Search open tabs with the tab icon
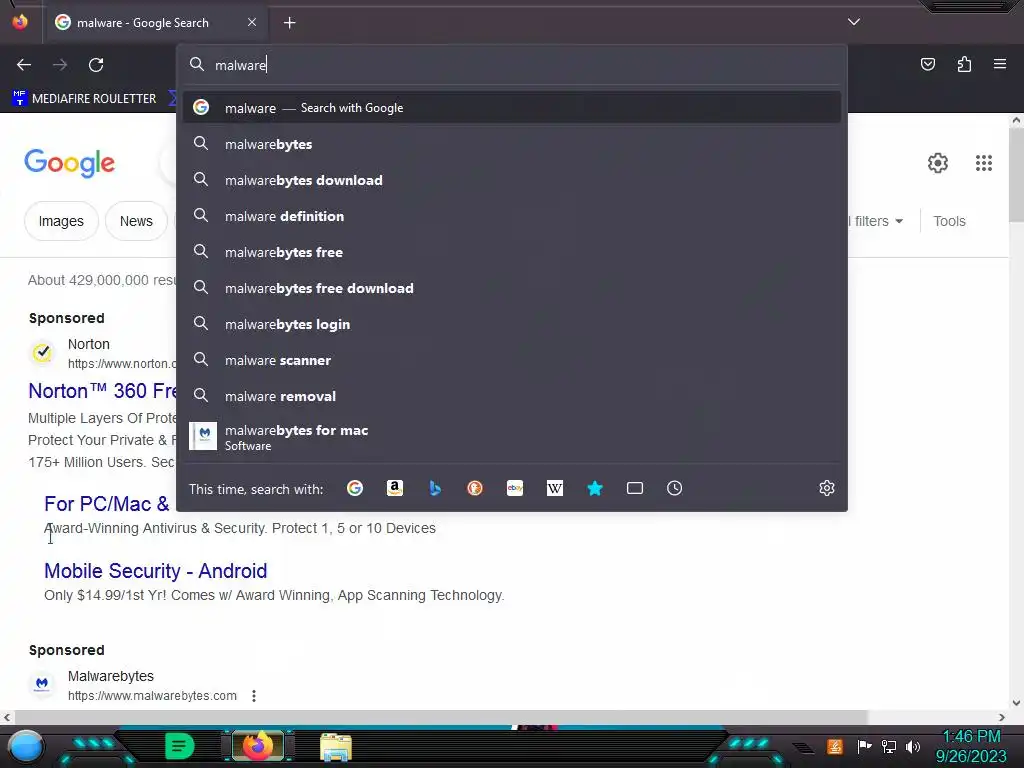 635,488
